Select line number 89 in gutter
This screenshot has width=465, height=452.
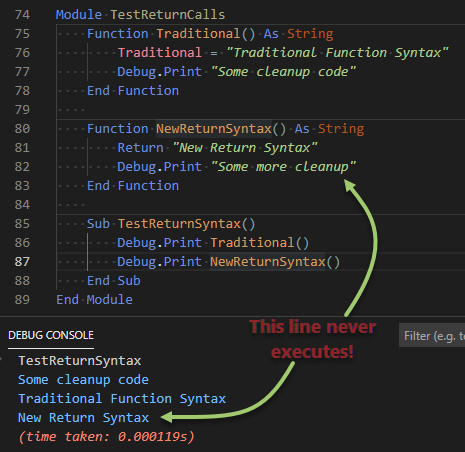tap(22, 300)
